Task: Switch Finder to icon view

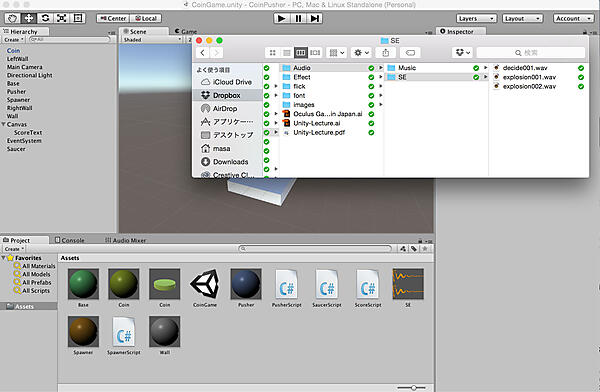Action: point(272,53)
